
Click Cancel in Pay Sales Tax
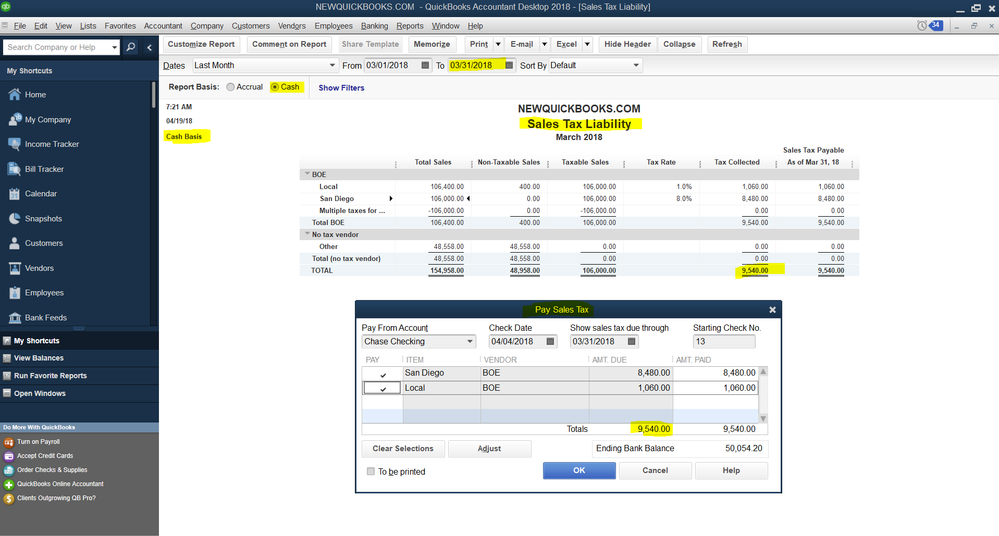655,470
